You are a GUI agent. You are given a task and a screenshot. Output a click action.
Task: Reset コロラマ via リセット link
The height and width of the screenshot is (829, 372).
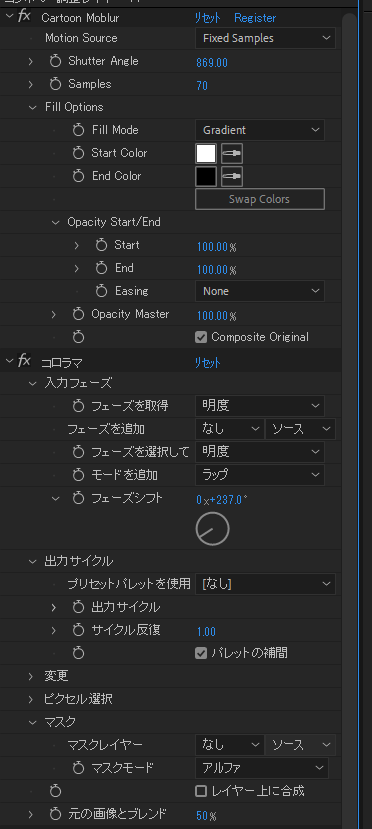click(208, 363)
